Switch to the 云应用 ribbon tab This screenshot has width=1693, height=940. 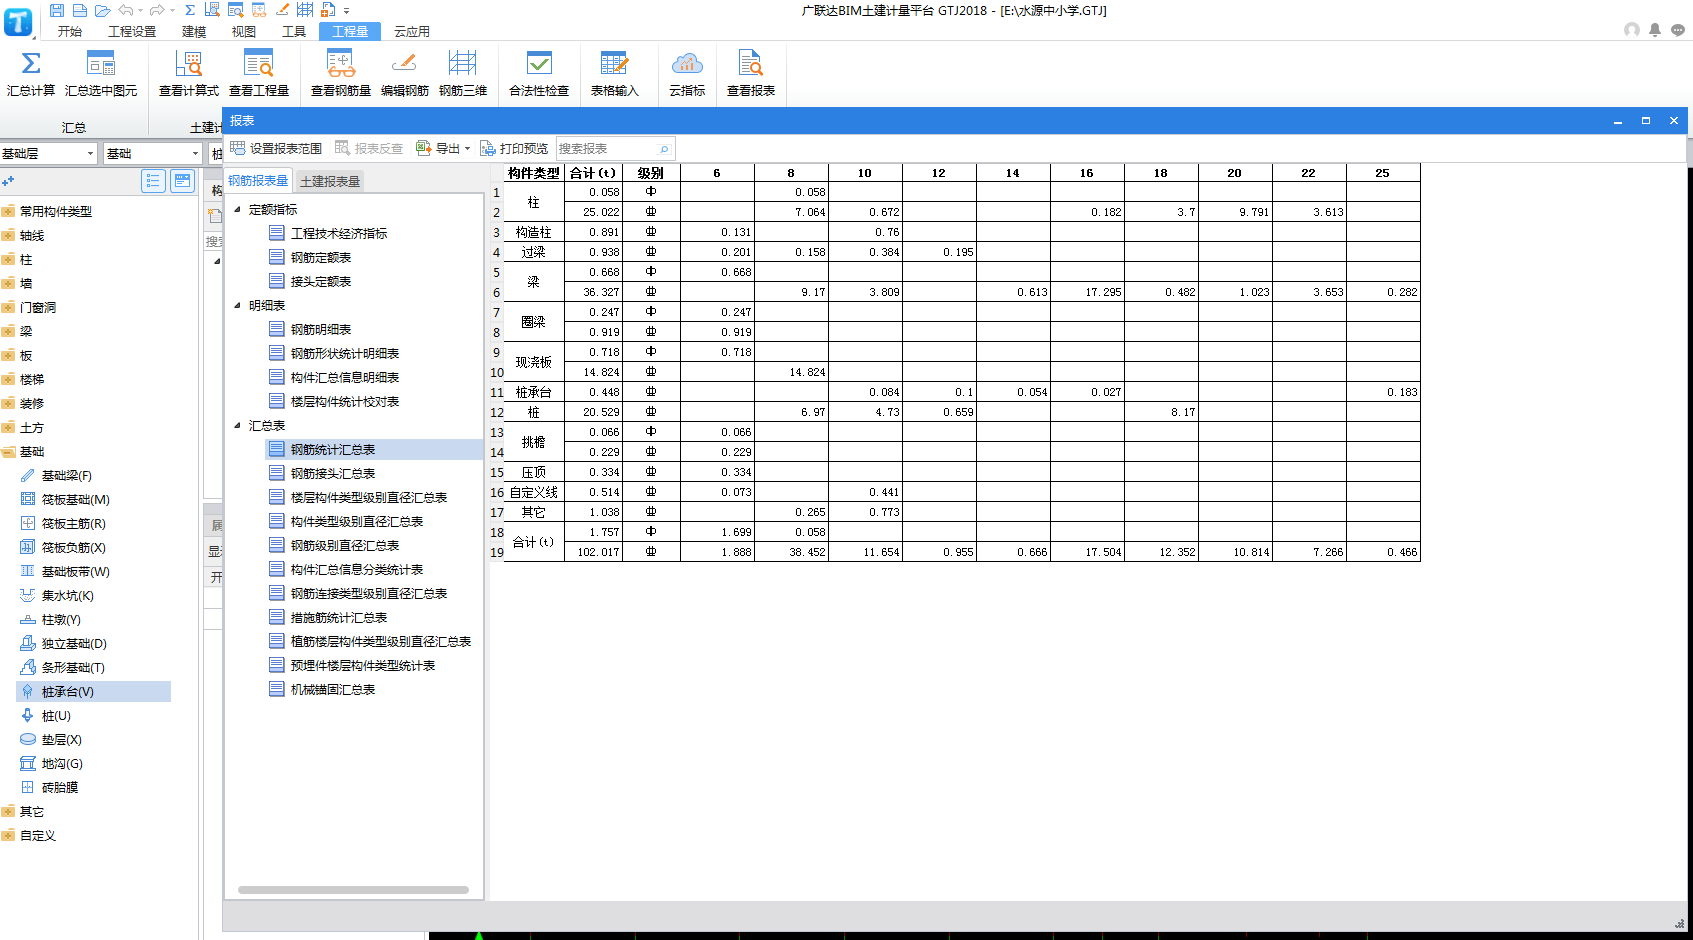click(412, 32)
